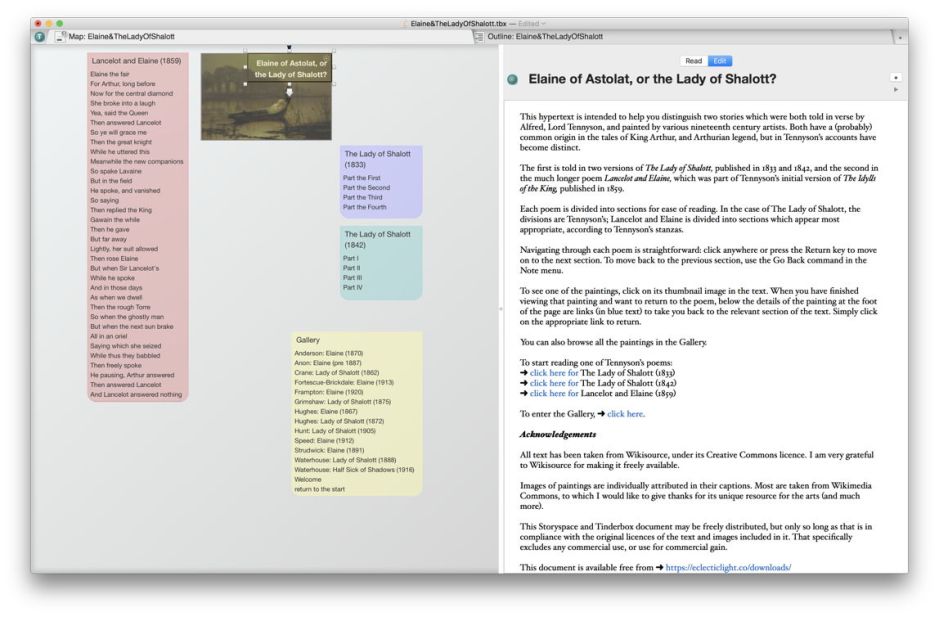Screen dimensions: 939x617
Task: Click the outline view icon beside the Outline tab
Action: (478, 36)
